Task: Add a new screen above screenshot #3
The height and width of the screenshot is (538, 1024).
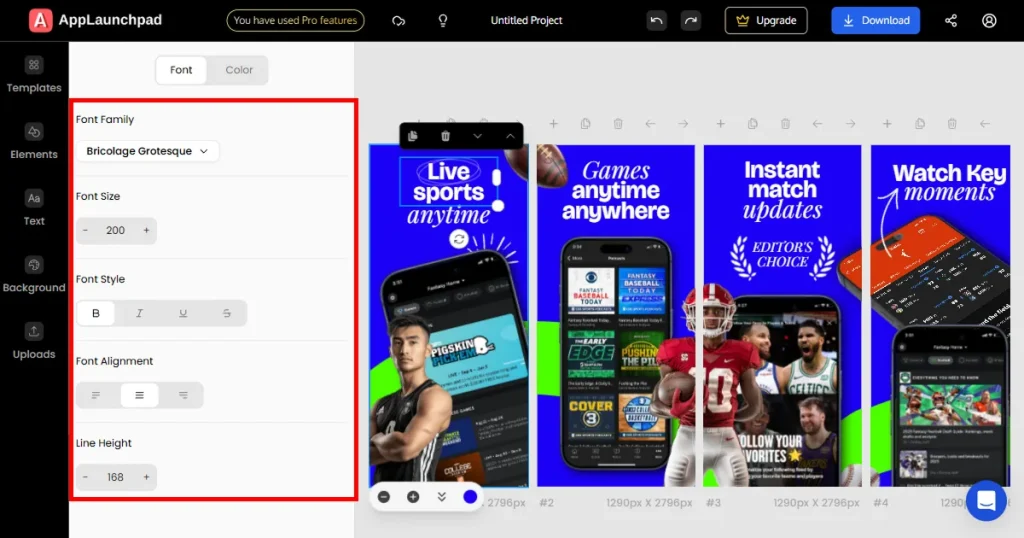Action: coord(720,123)
